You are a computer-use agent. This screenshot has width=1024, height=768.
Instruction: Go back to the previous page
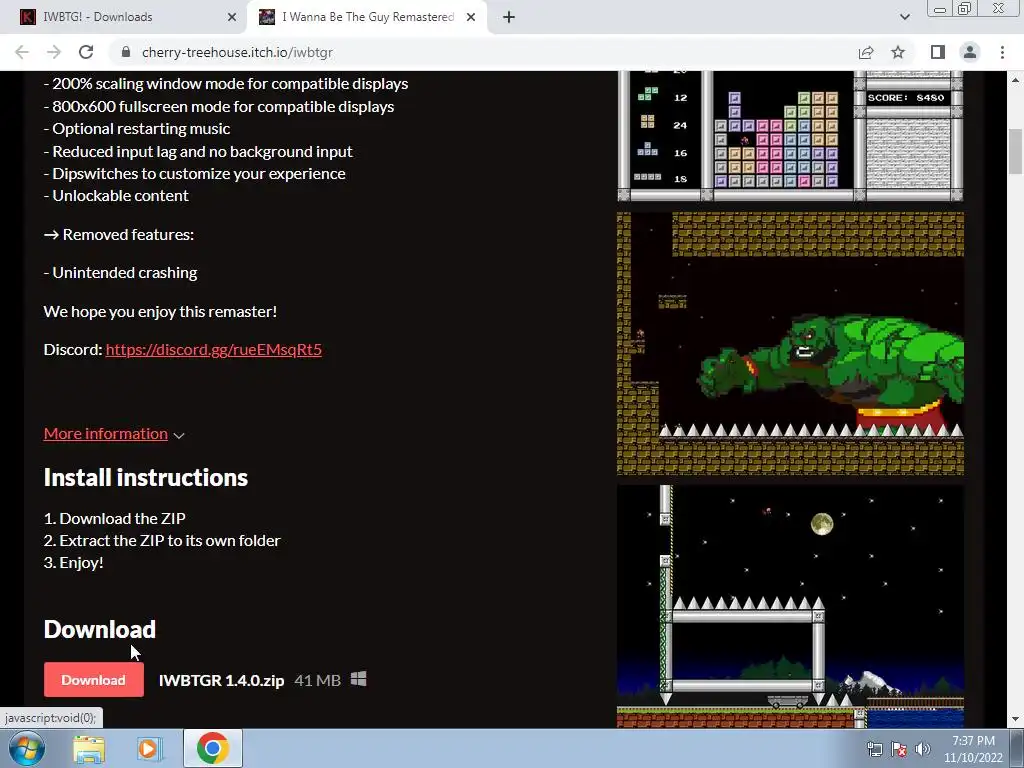(x=22, y=52)
